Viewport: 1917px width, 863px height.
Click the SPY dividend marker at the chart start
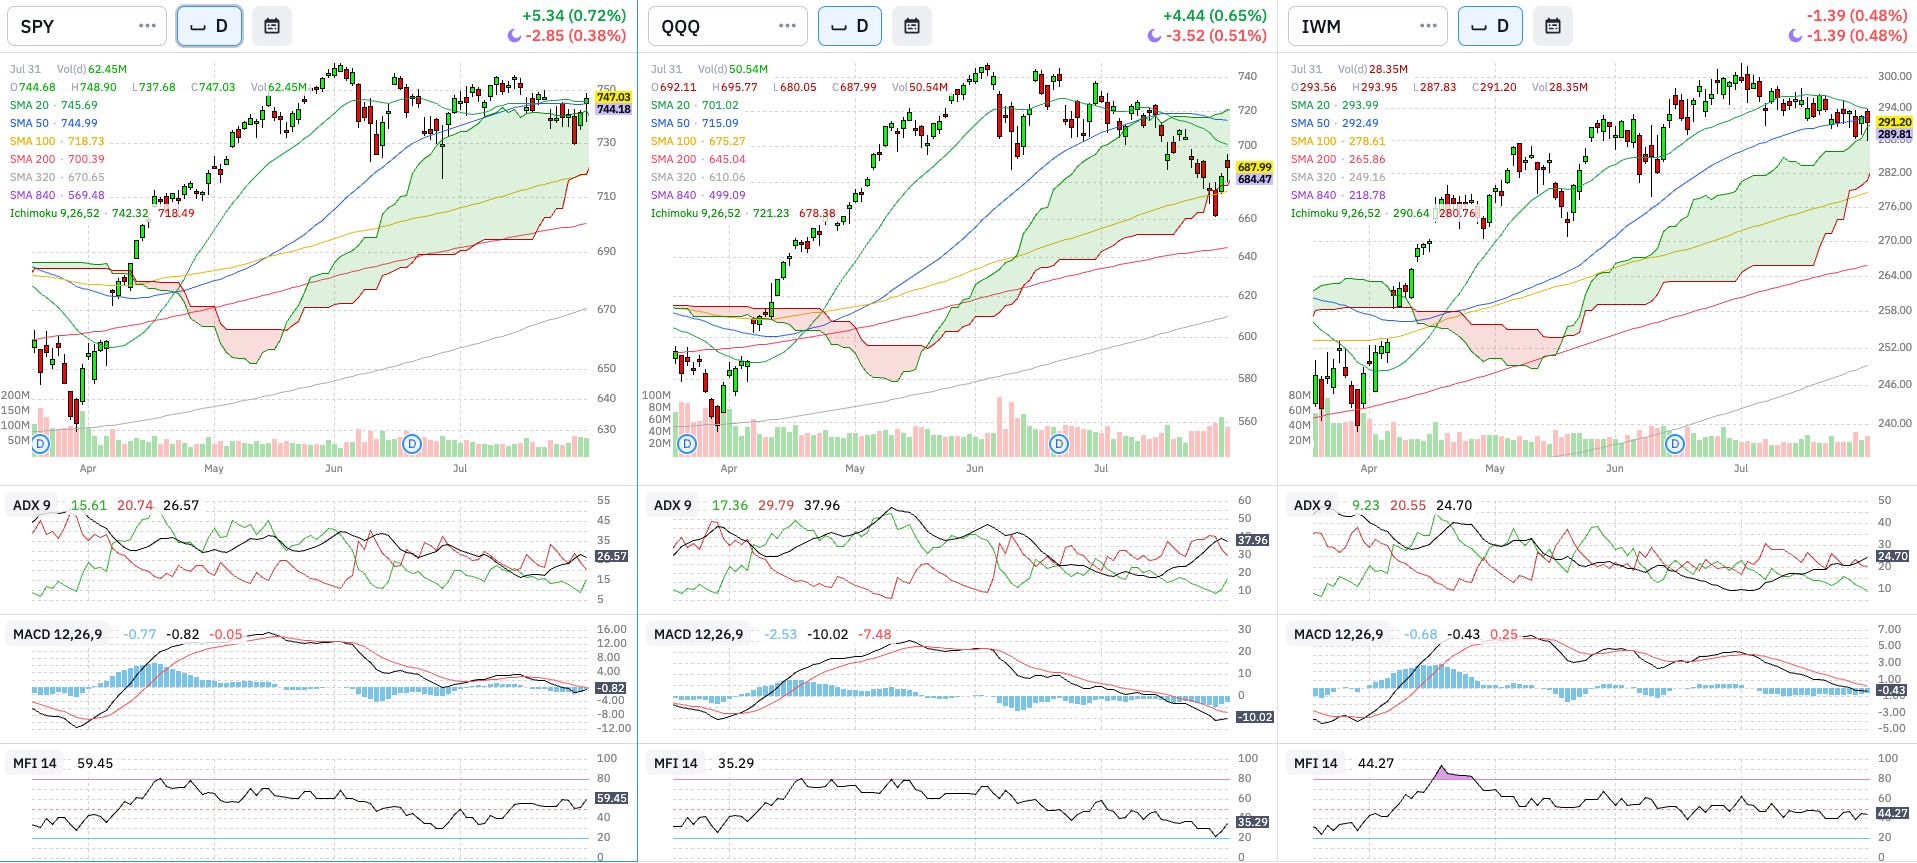click(41, 443)
